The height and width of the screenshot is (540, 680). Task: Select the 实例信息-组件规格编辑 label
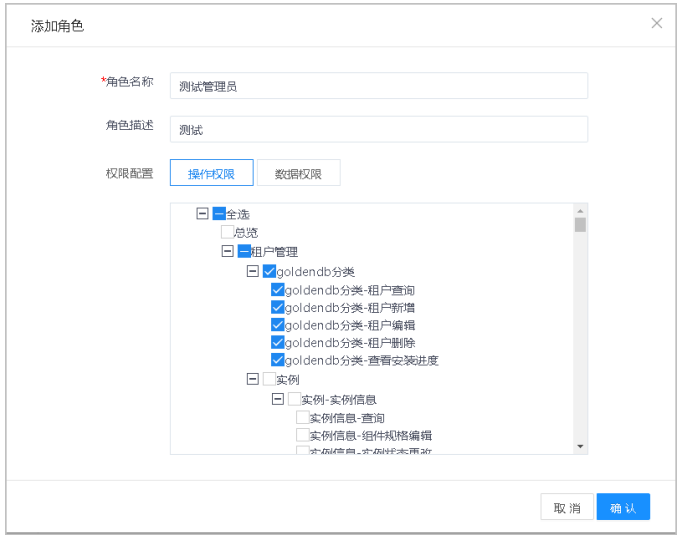(371, 435)
